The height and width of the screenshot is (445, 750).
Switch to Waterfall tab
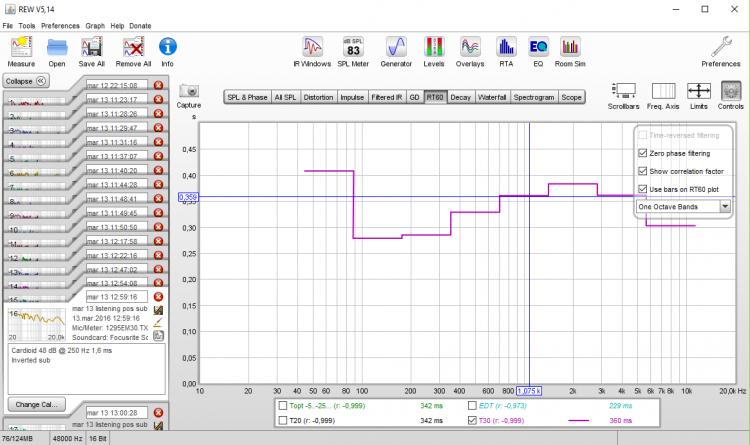(x=492, y=97)
